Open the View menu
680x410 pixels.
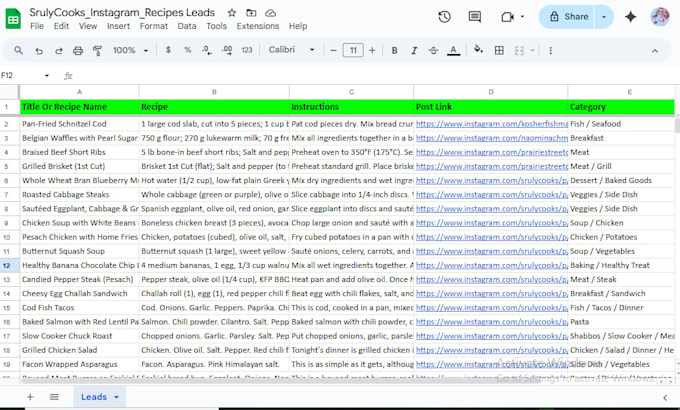(88, 26)
